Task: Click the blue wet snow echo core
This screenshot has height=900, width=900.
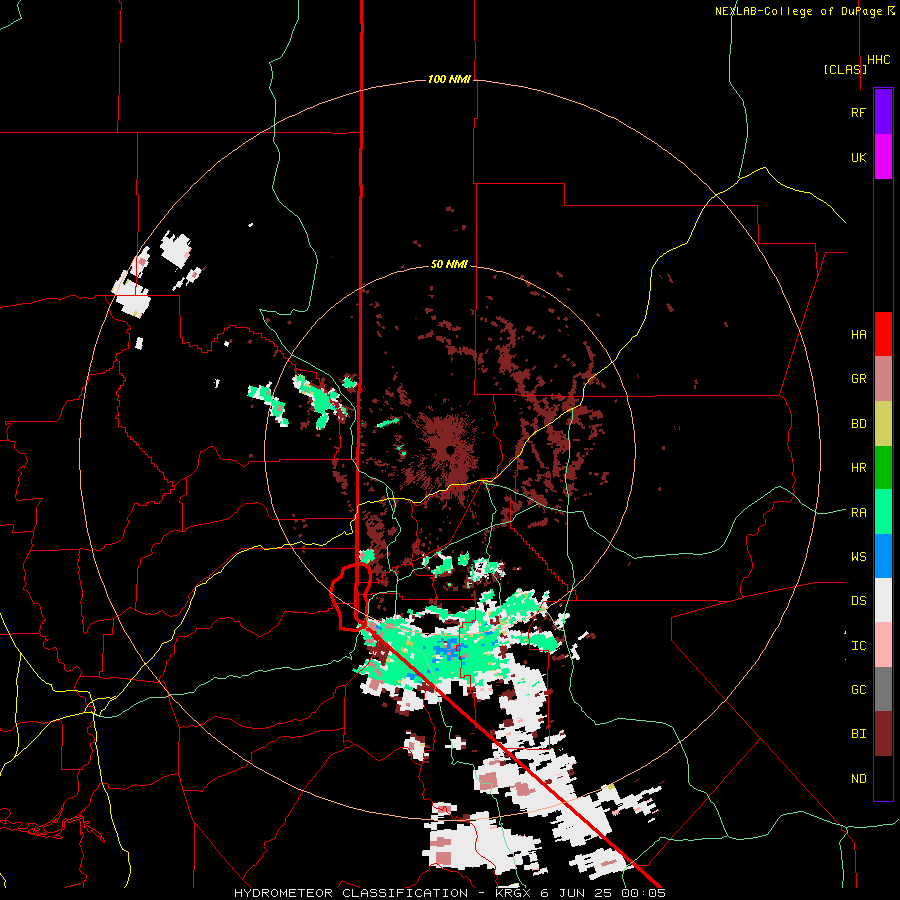Action: [x=446, y=649]
